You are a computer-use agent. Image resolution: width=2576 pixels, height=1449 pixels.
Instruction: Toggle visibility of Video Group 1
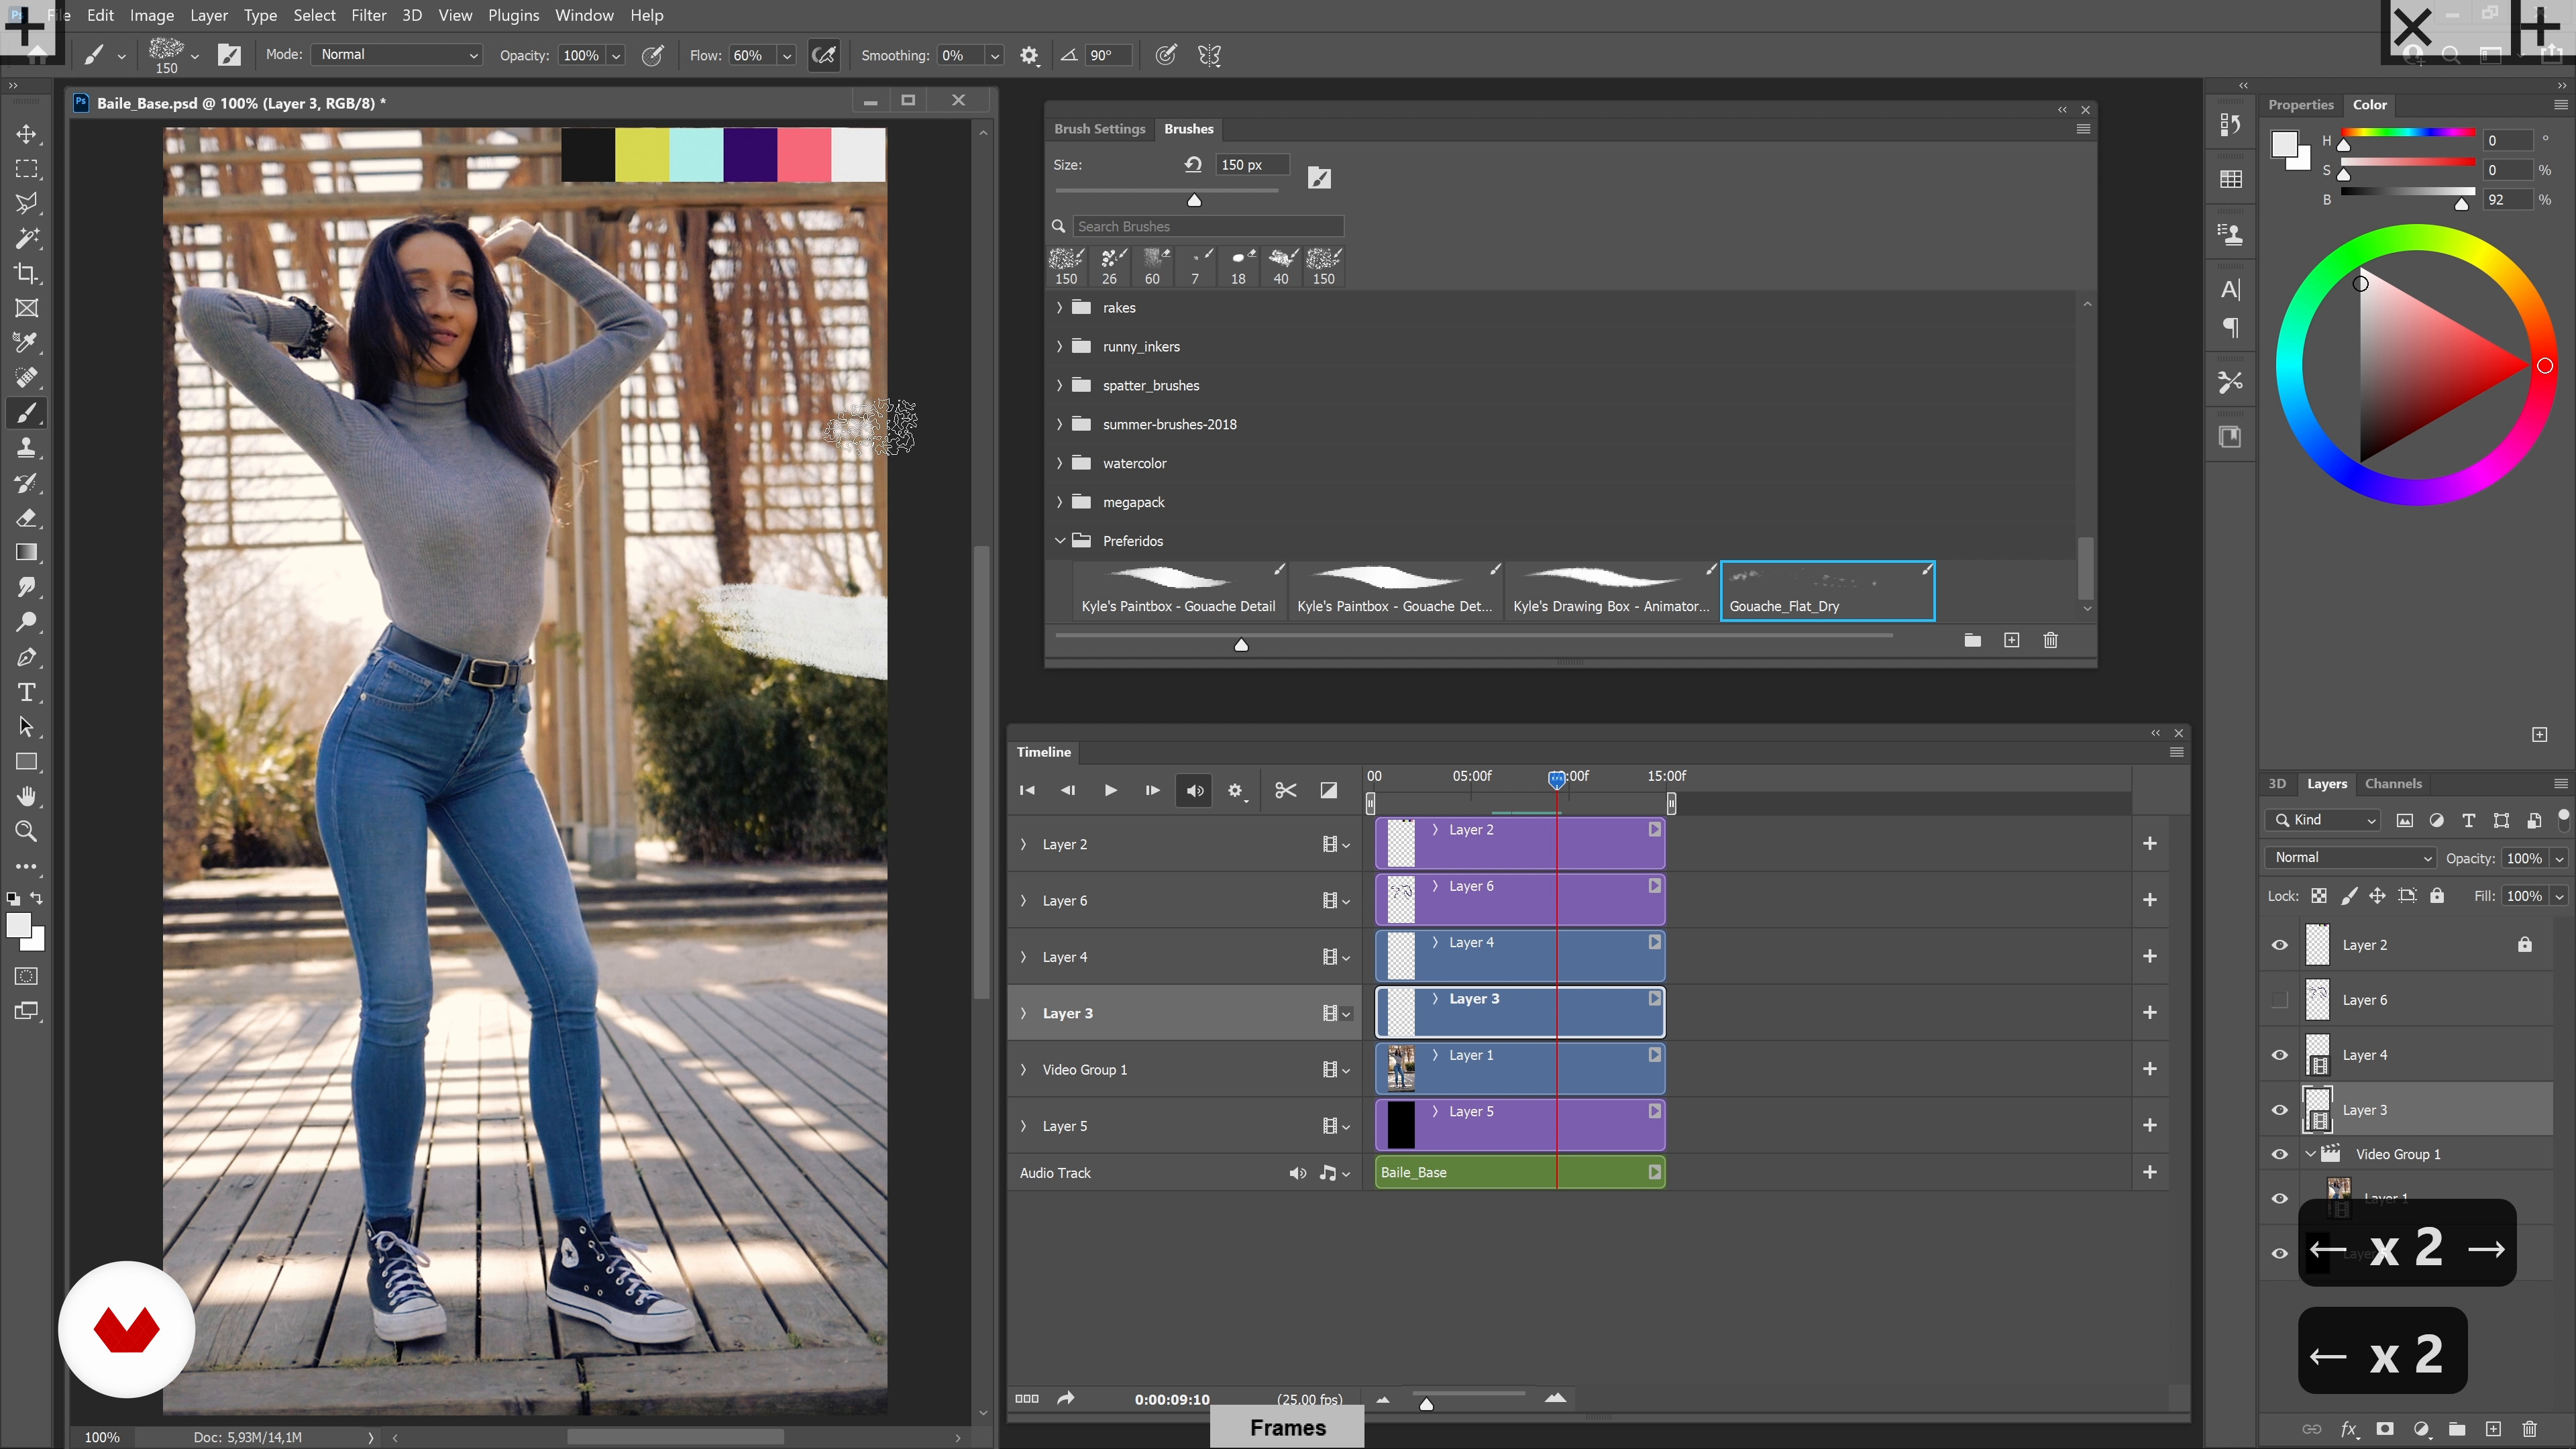[x=2279, y=1154]
